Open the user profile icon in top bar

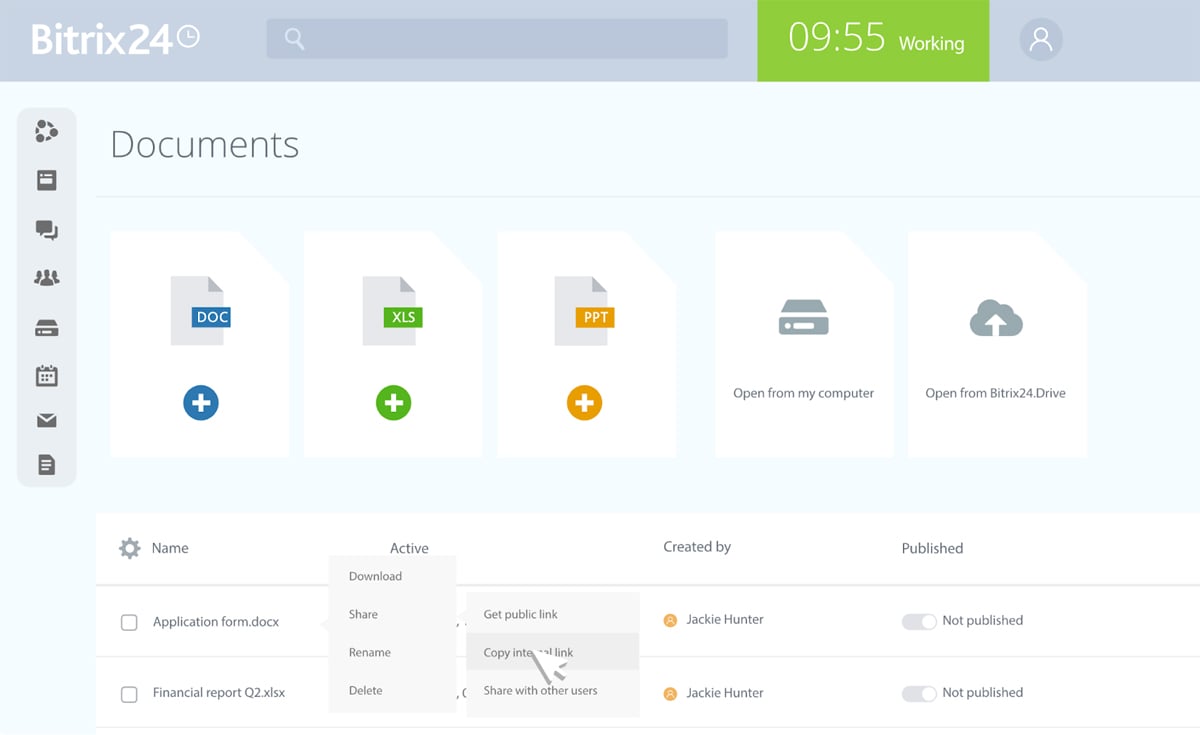click(x=1041, y=40)
